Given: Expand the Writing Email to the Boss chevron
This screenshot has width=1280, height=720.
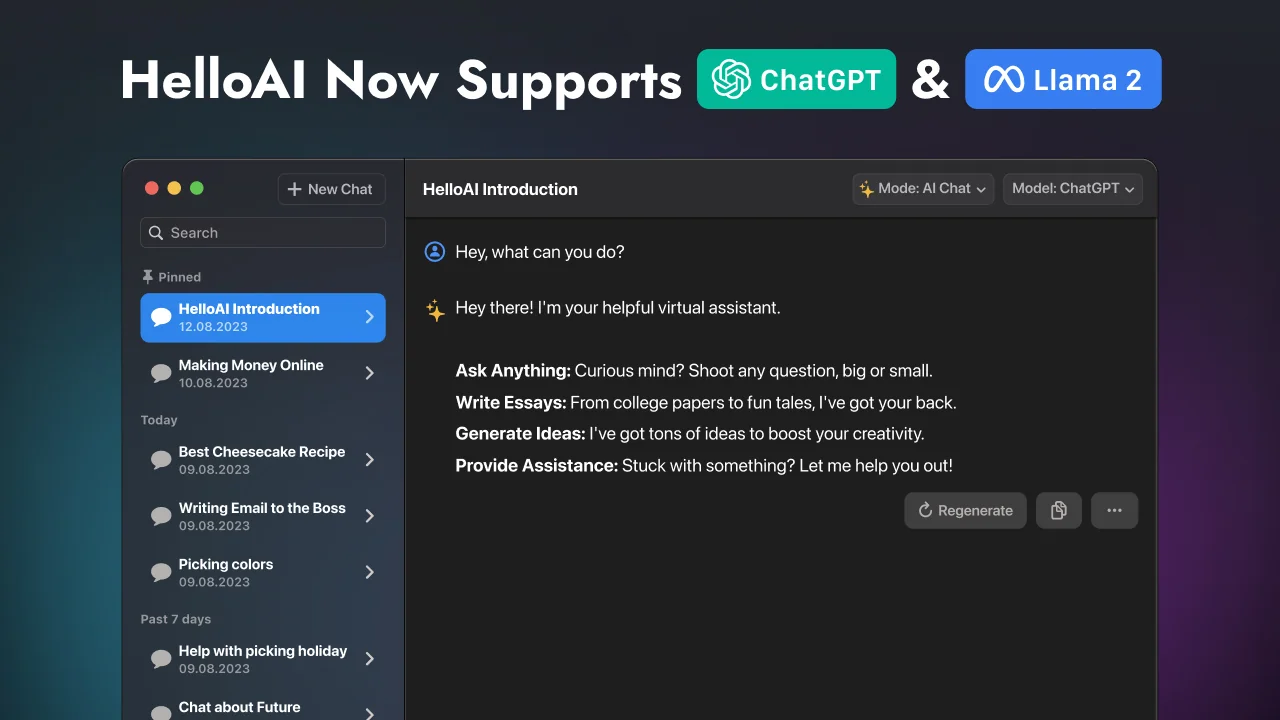Looking at the screenshot, I should pos(369,516).
